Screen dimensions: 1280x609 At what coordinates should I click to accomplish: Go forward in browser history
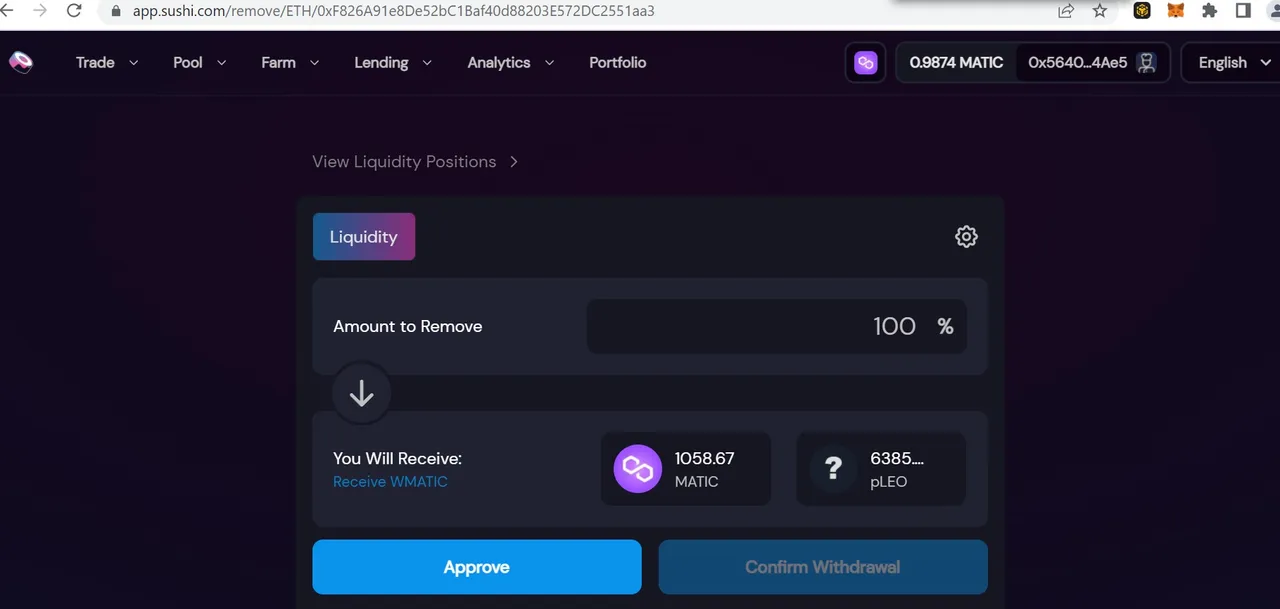pyautogui.click(x=39, y=11)
